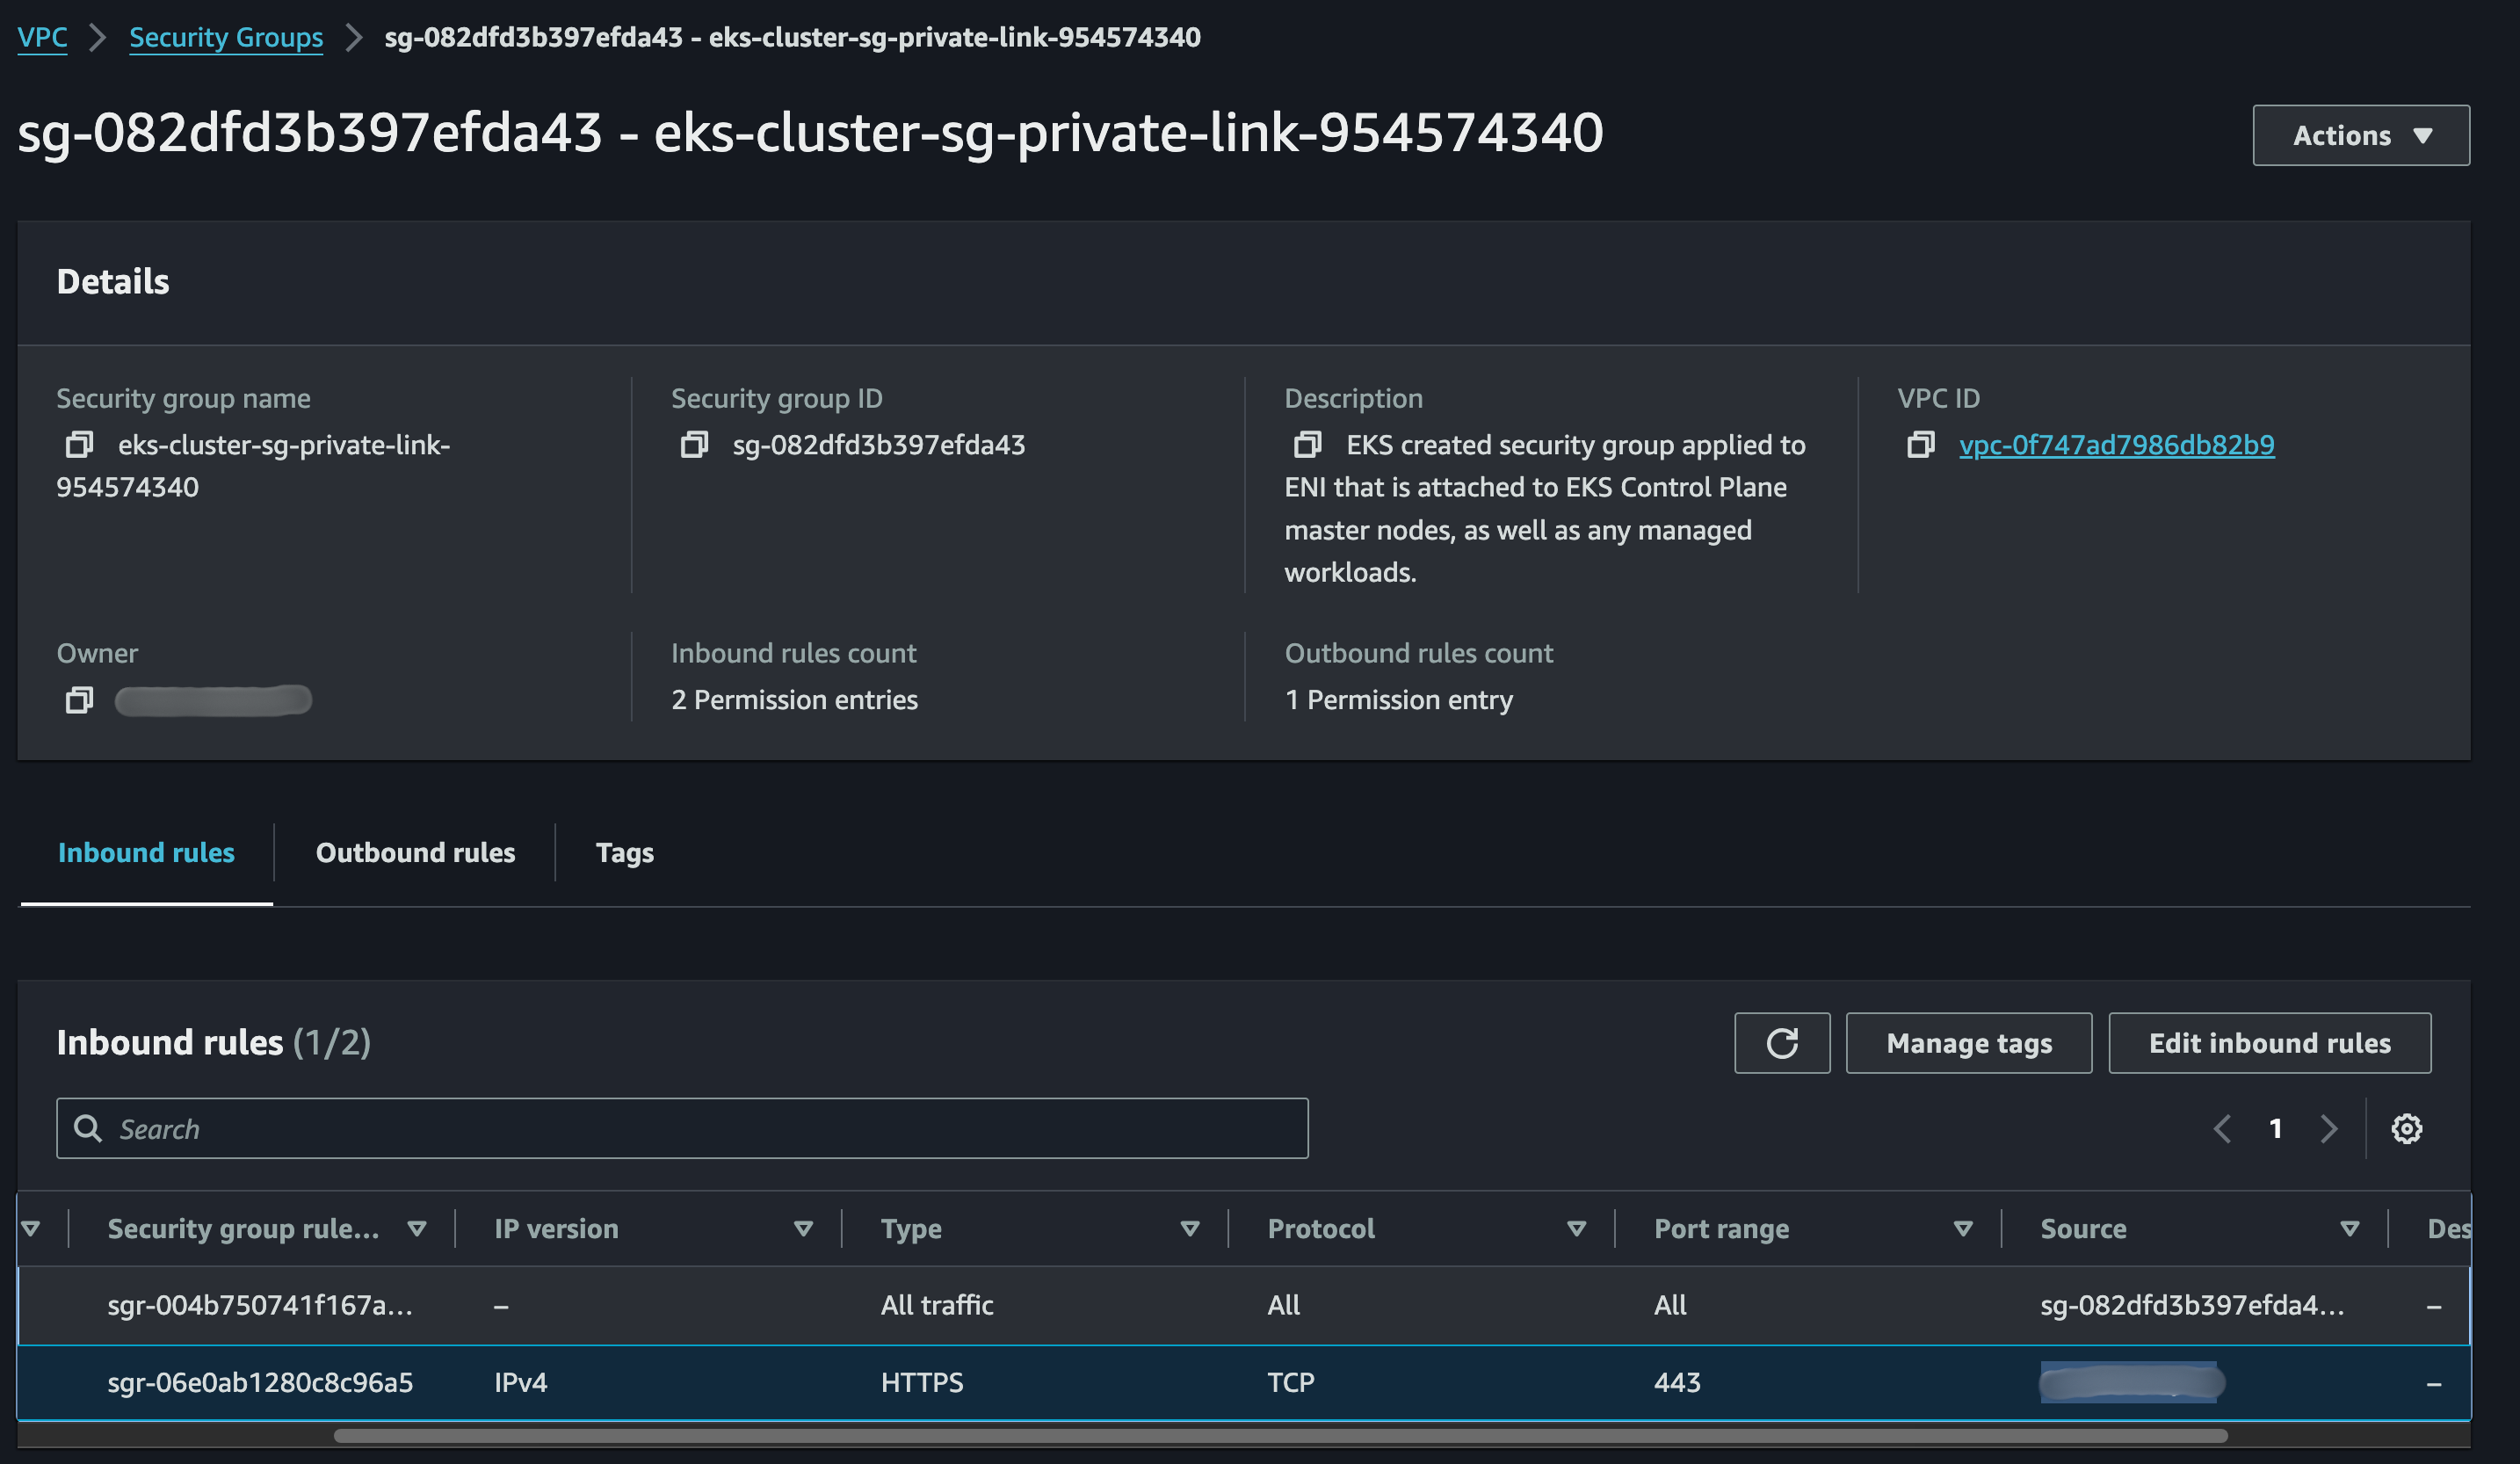Sort by IP version column
This screenshot has height=1464, width=2520.
803,1229
